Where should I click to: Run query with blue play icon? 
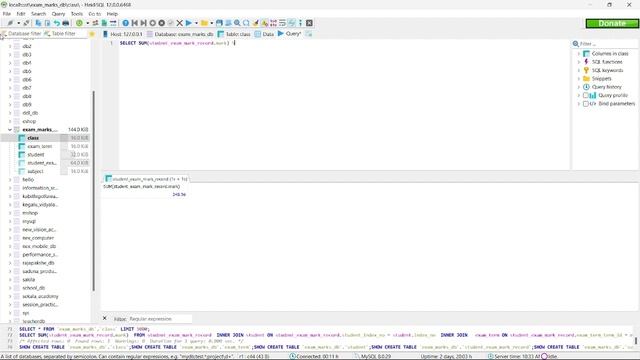pos(189,23)
